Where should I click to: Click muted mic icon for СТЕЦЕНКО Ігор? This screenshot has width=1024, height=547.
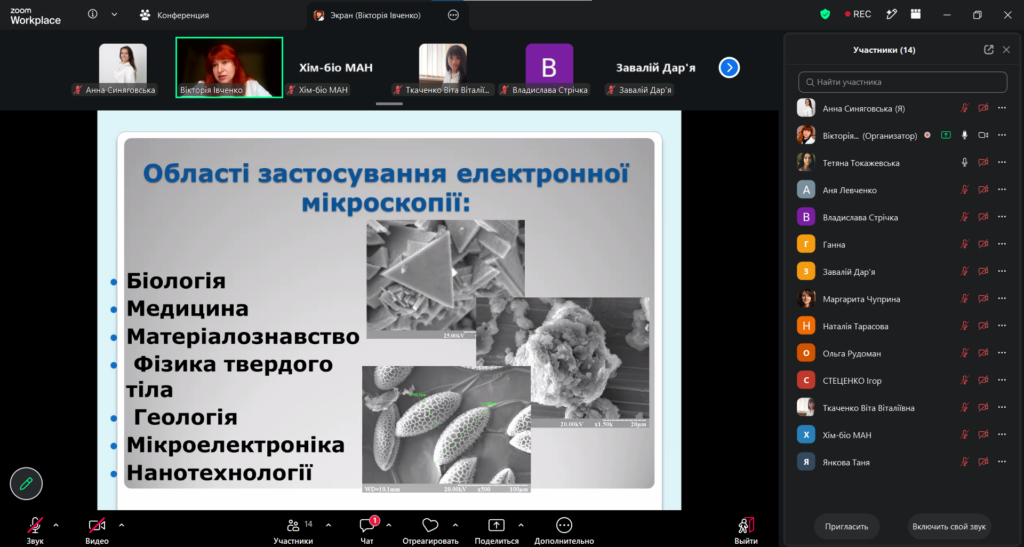coord(965,380)
